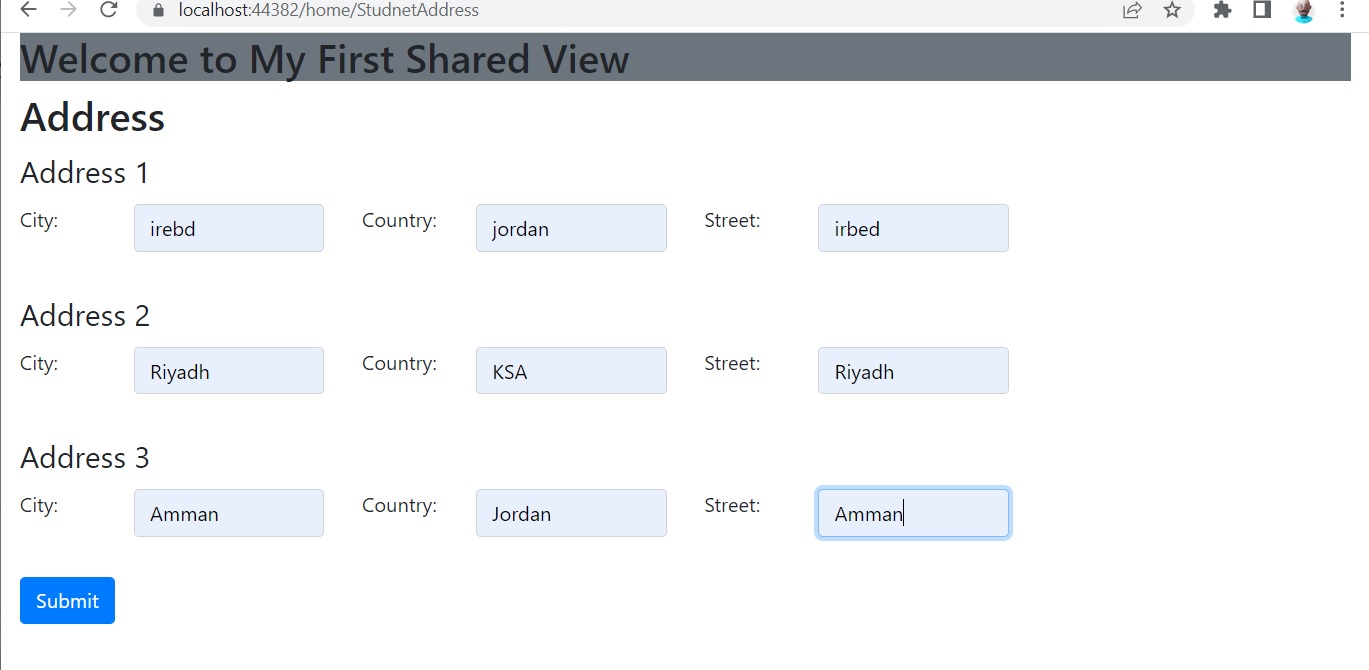
Task: Click the browser back arrow
Action: [28, 10]
